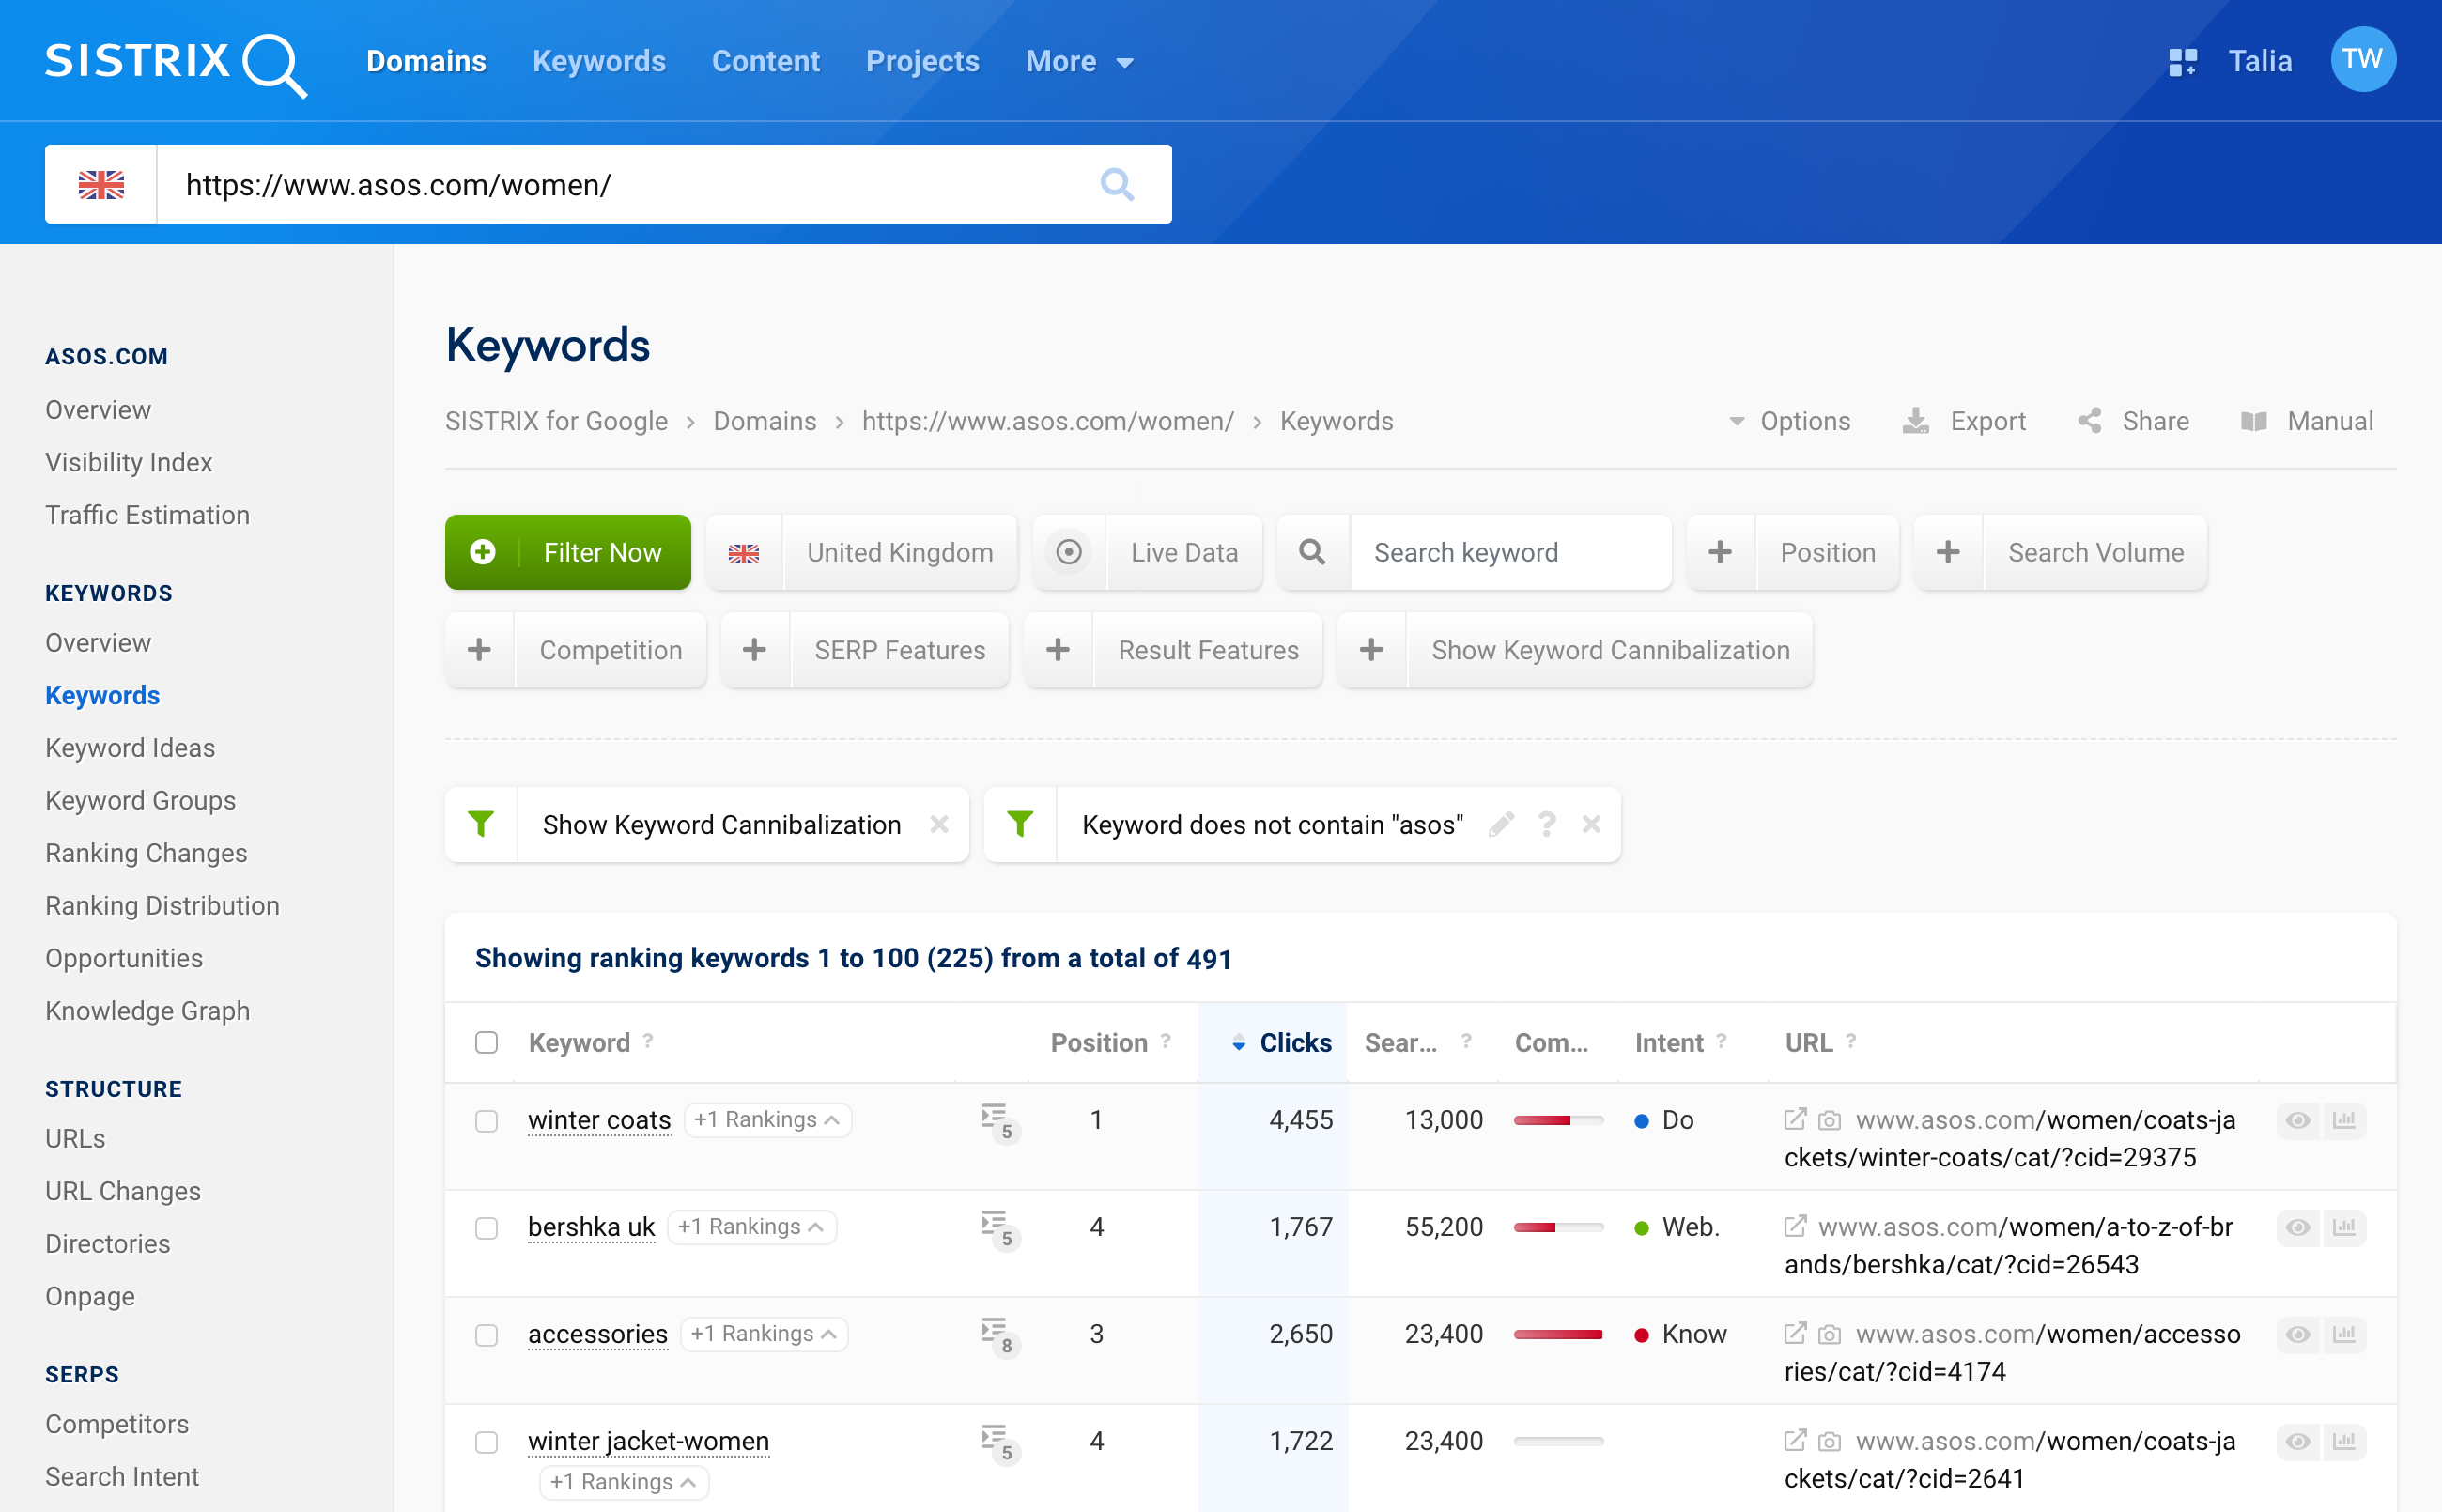Toggle the bershka uk row checkbox
This screenshot has height=1512, width=2442.
(x=487, y=1227)
